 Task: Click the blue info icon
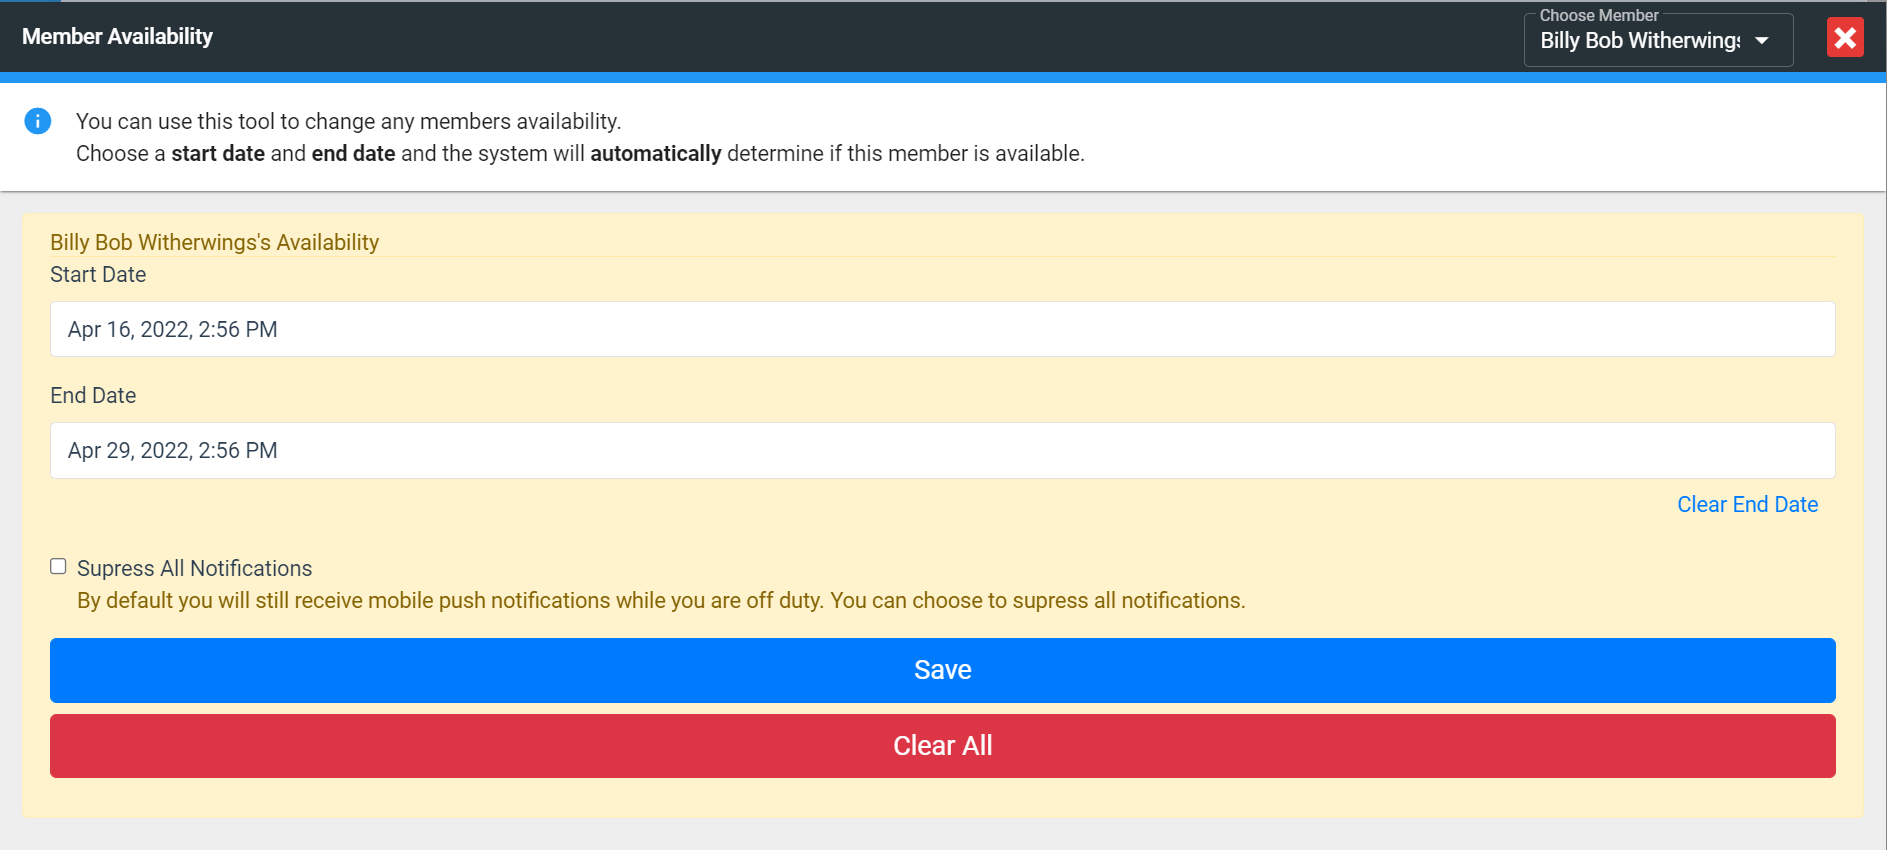click(38, 121)
